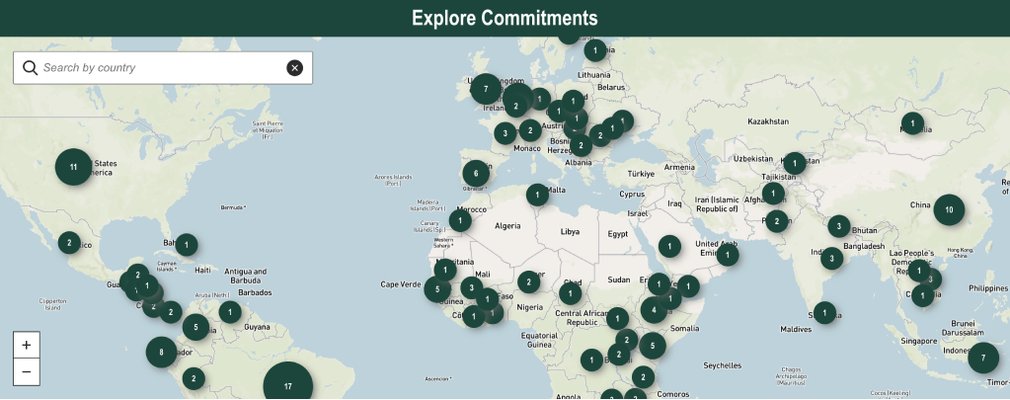Select the Indonesia cluster of 7
Screen dimensions: 1010x400
(983, 357)
